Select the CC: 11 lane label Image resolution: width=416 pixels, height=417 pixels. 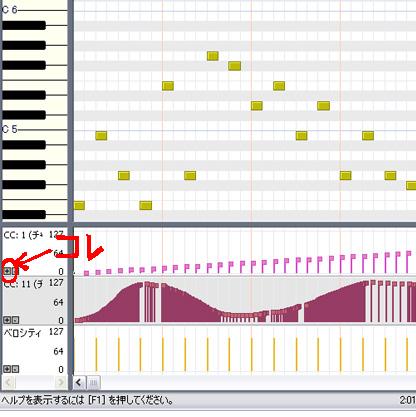(x=23, y=284)
